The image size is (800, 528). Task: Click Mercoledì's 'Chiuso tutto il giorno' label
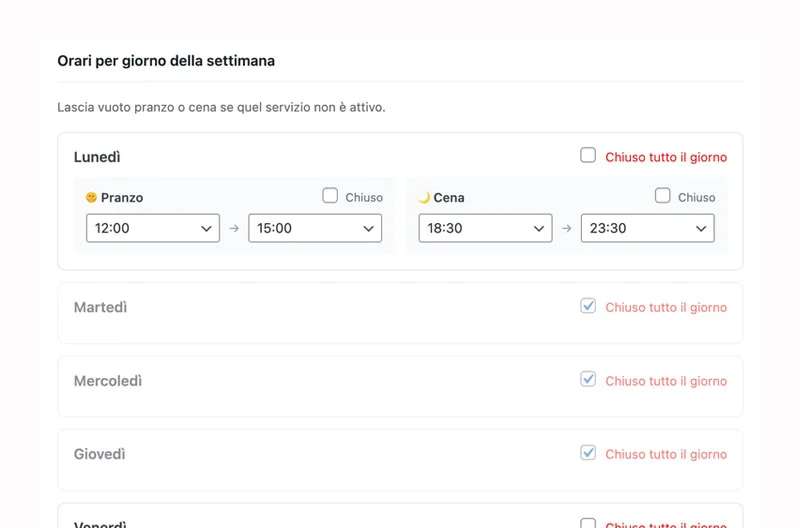pos(666,381)
